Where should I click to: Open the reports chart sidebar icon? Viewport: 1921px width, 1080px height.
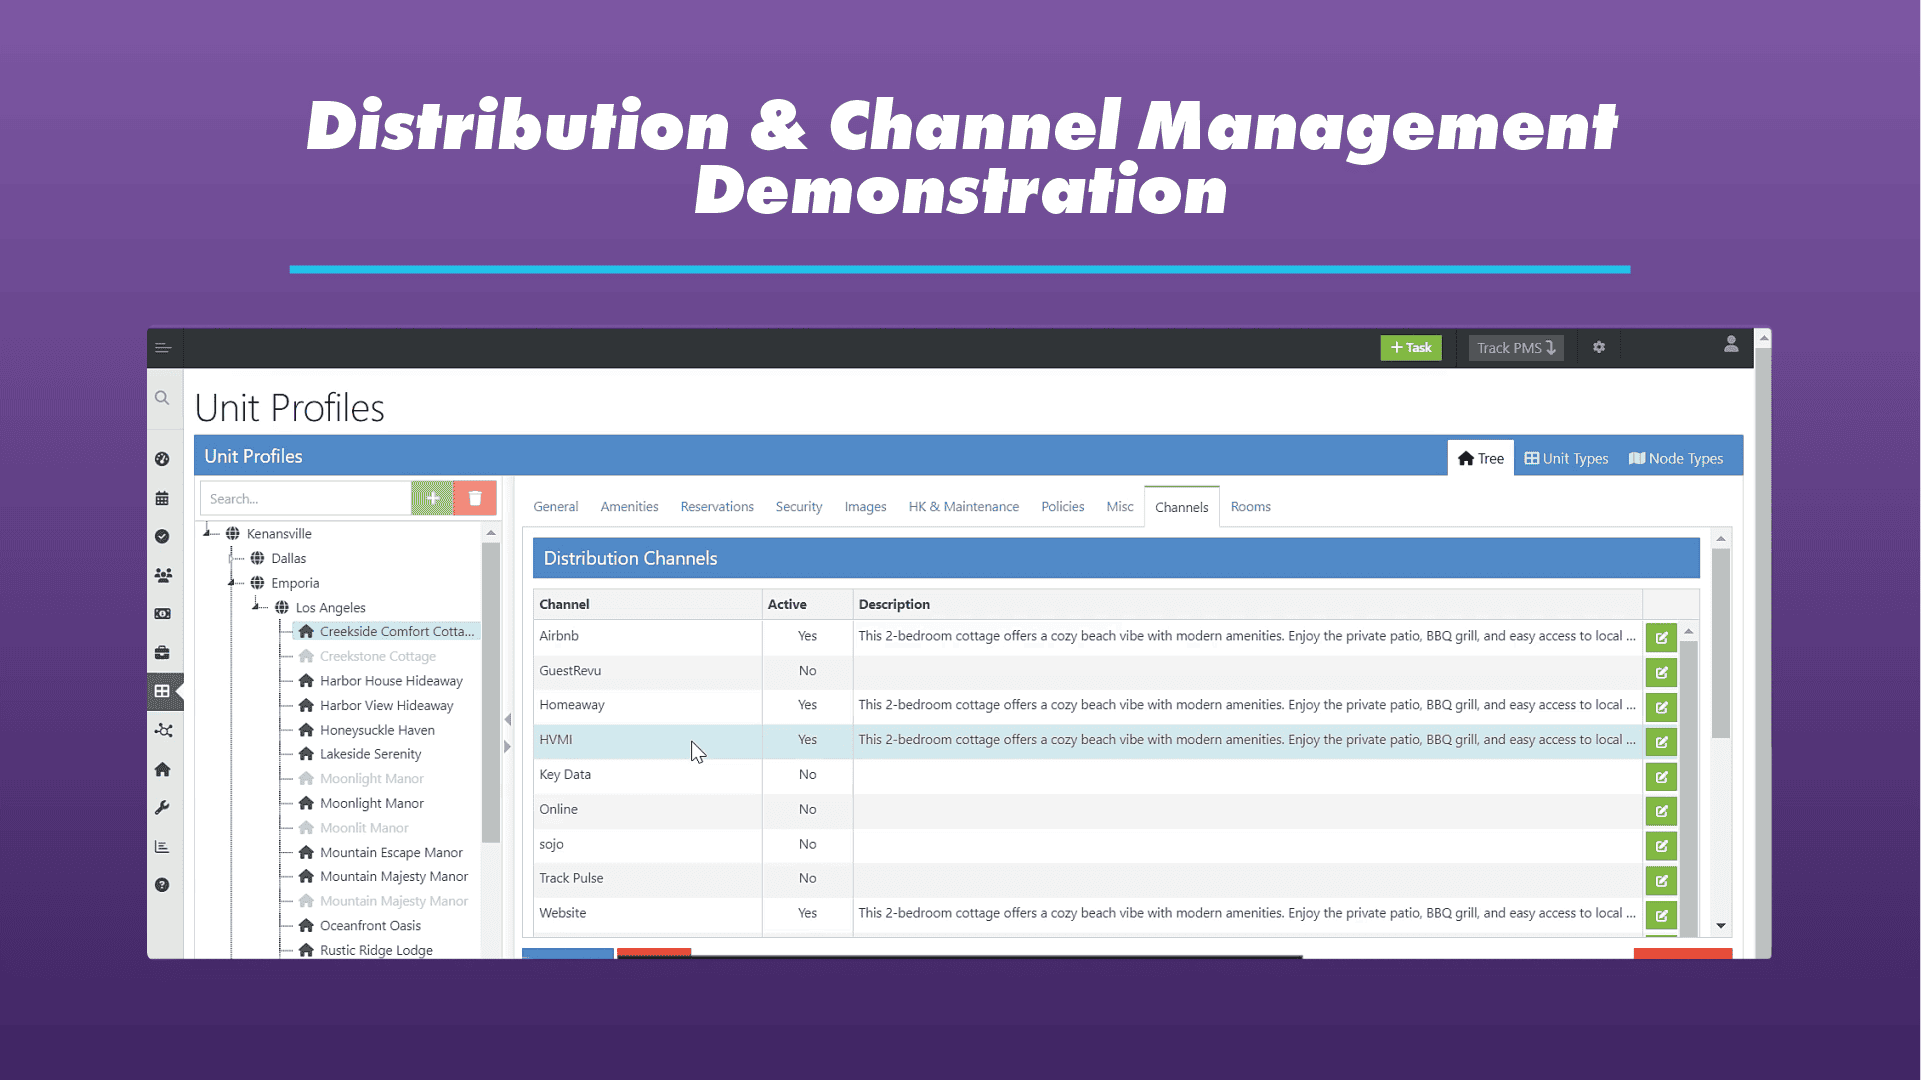[x=162, y=847]
